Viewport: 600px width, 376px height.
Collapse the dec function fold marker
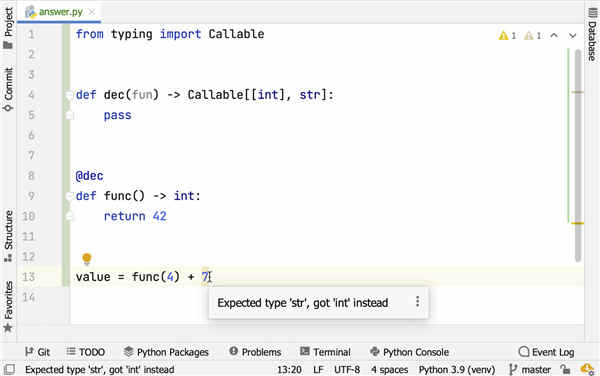click(69, 94)
